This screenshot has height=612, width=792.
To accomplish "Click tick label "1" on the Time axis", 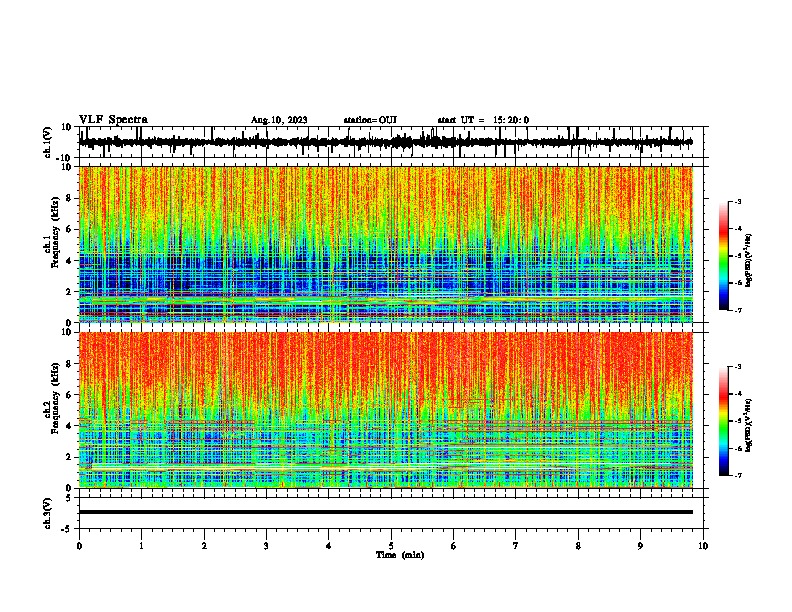I will [141, 546].
